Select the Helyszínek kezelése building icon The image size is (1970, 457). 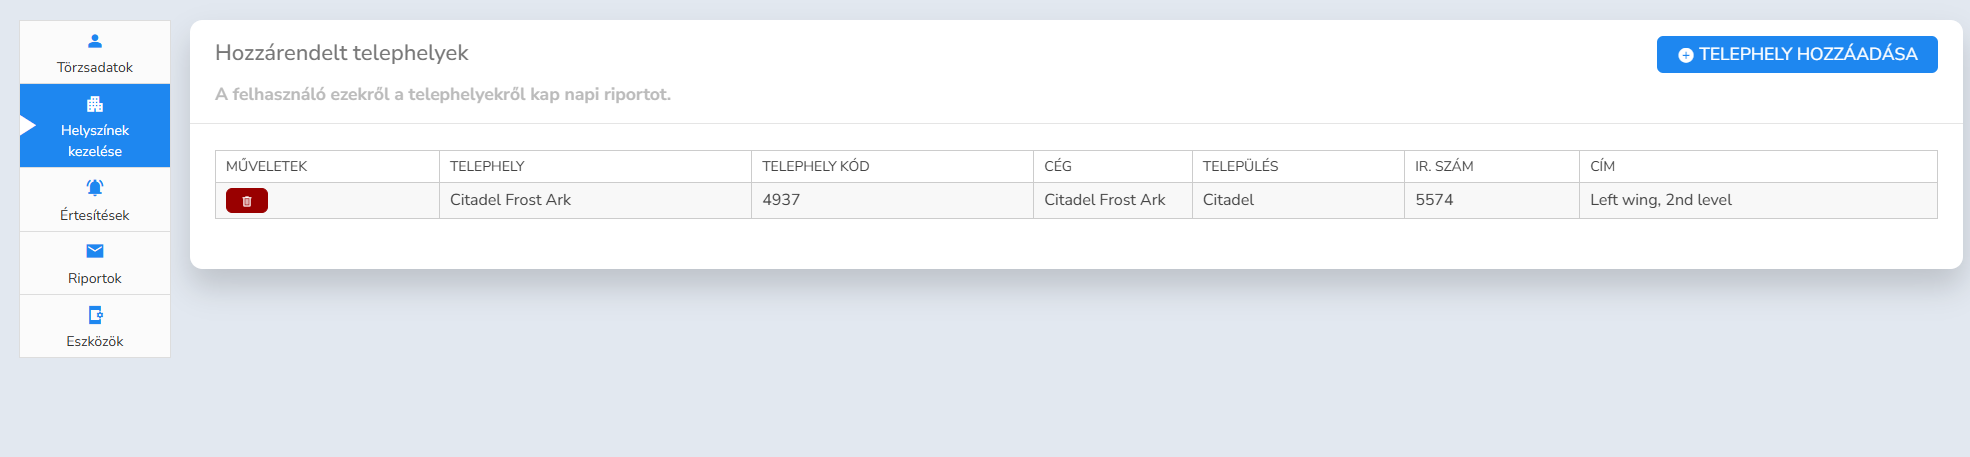[x=95, y=104]
